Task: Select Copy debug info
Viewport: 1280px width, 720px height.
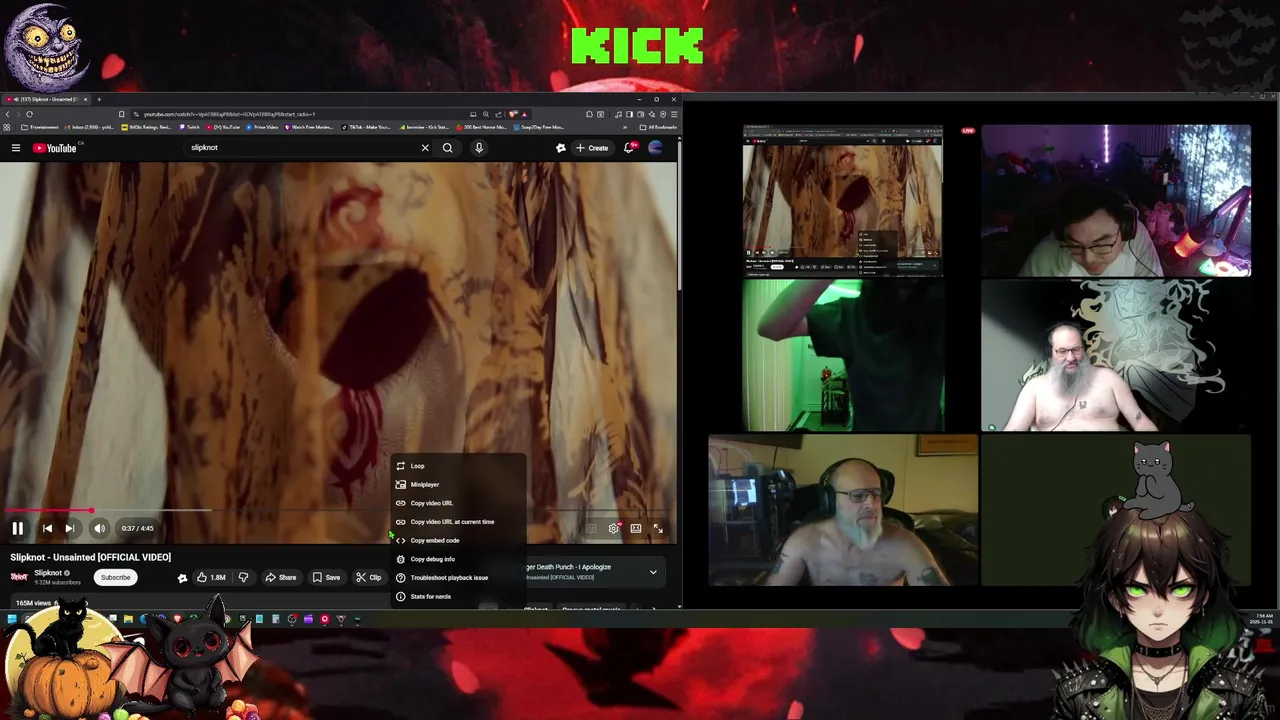Action: click(x=458, y=559)
